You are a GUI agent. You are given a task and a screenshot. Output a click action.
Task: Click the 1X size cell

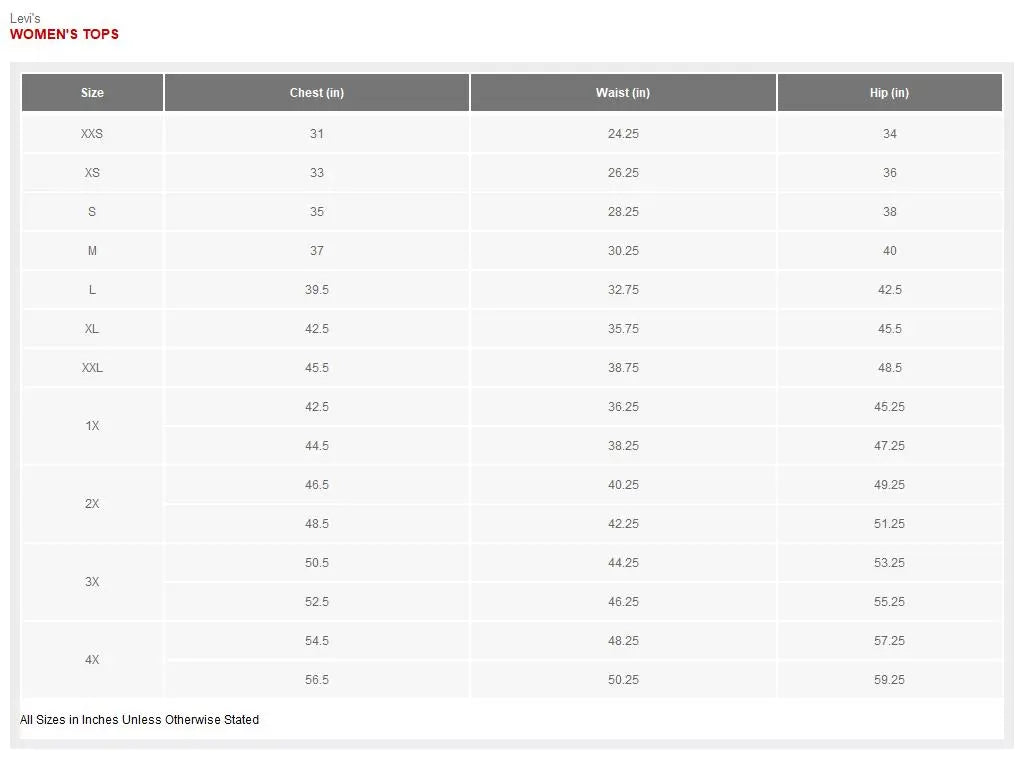point(92,426)
